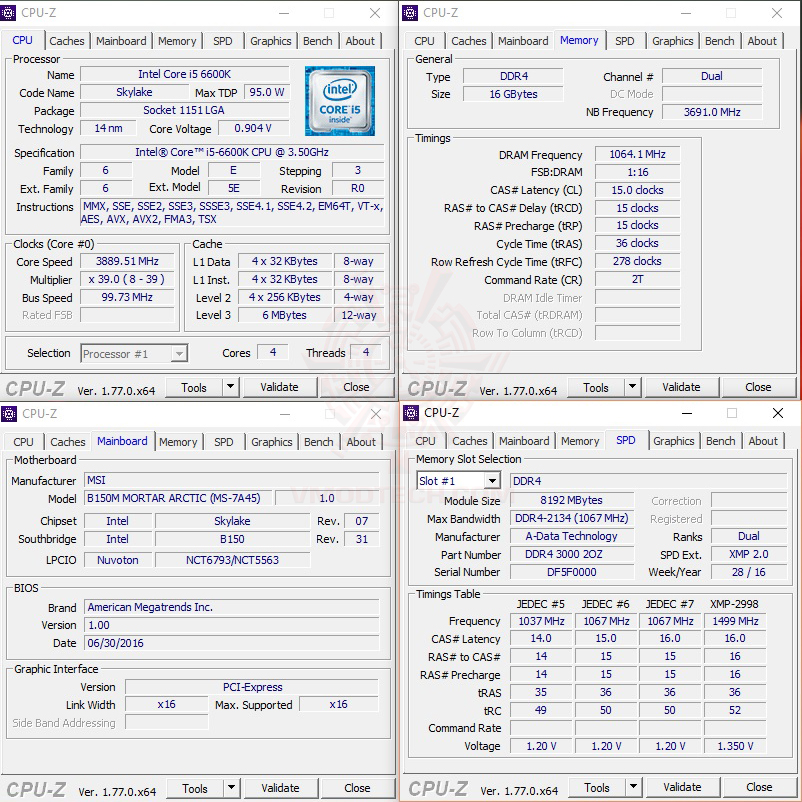Close the SPD window with X
Image resolution: width=802 pixels, height=802 pixels.
click(778, 413)
